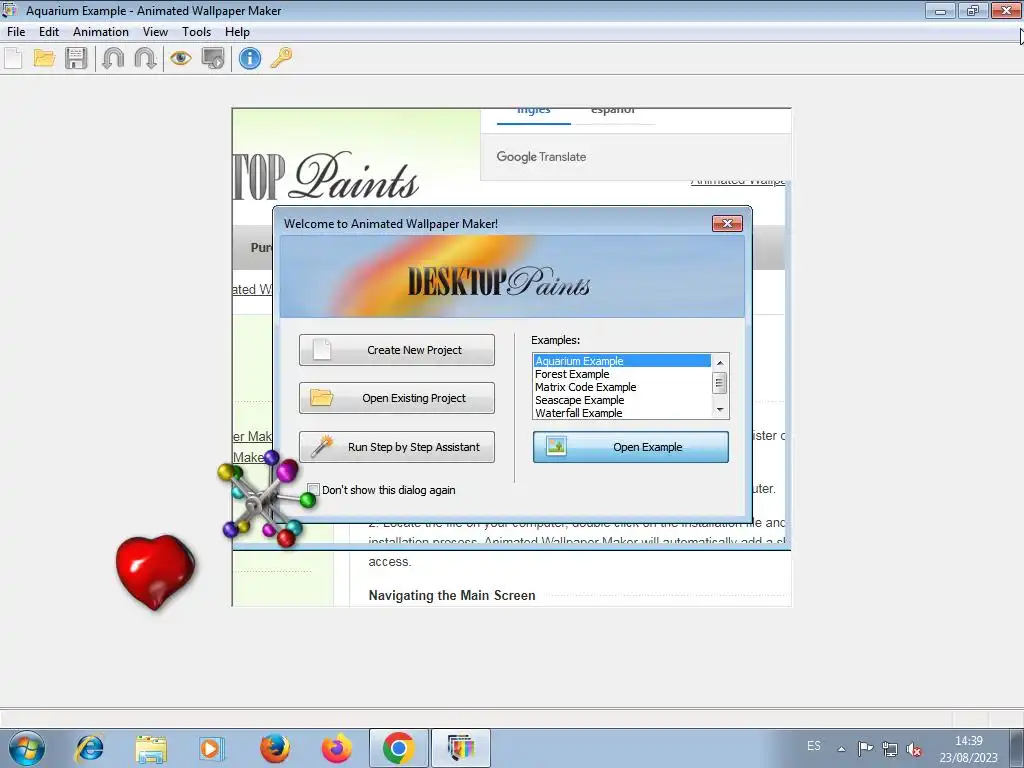The image size is (1024, 768).
Task: Click the muted volume tray icon
Action: point(914,750)
